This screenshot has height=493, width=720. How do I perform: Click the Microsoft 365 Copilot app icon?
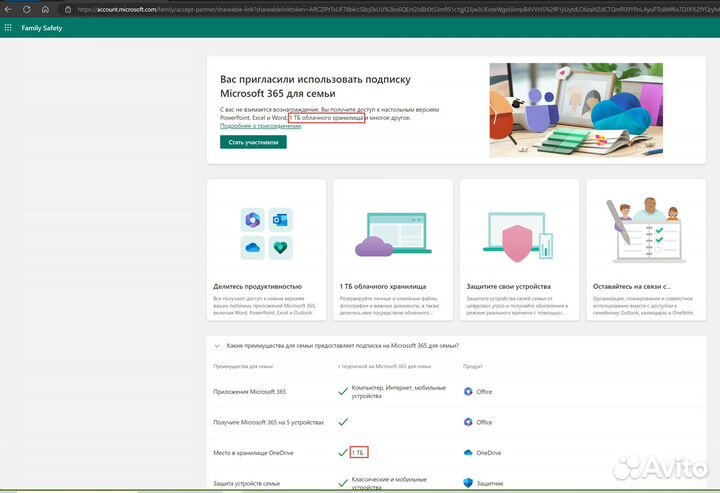pos(253,220)
